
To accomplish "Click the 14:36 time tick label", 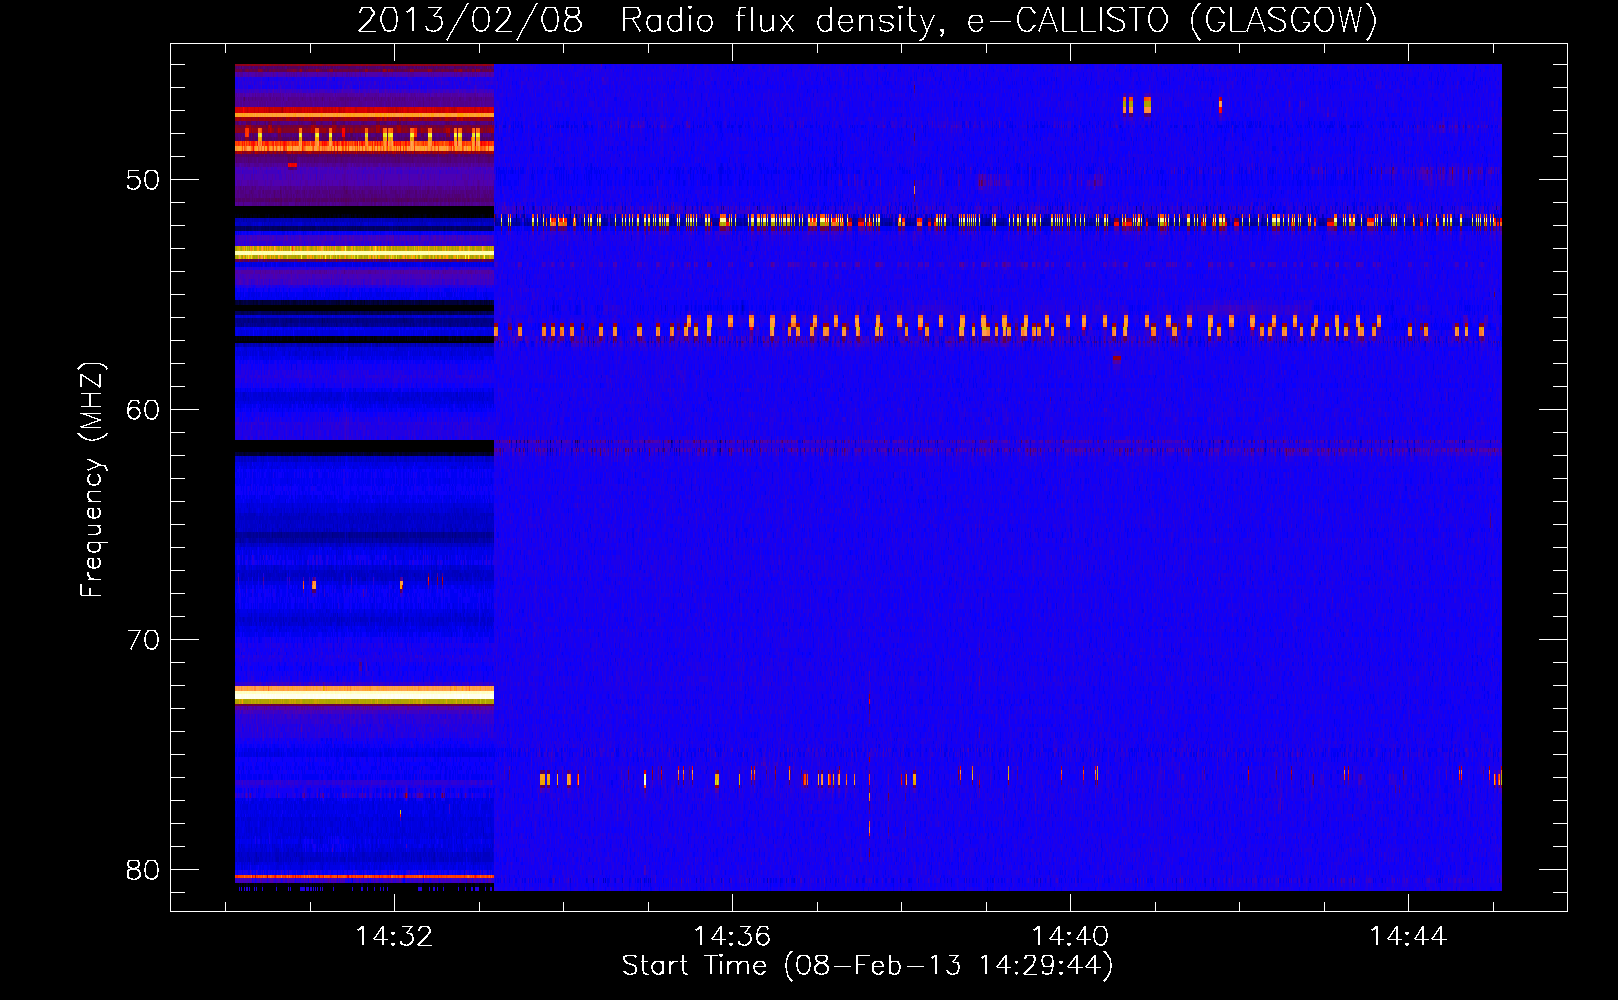I will point(732,936).
